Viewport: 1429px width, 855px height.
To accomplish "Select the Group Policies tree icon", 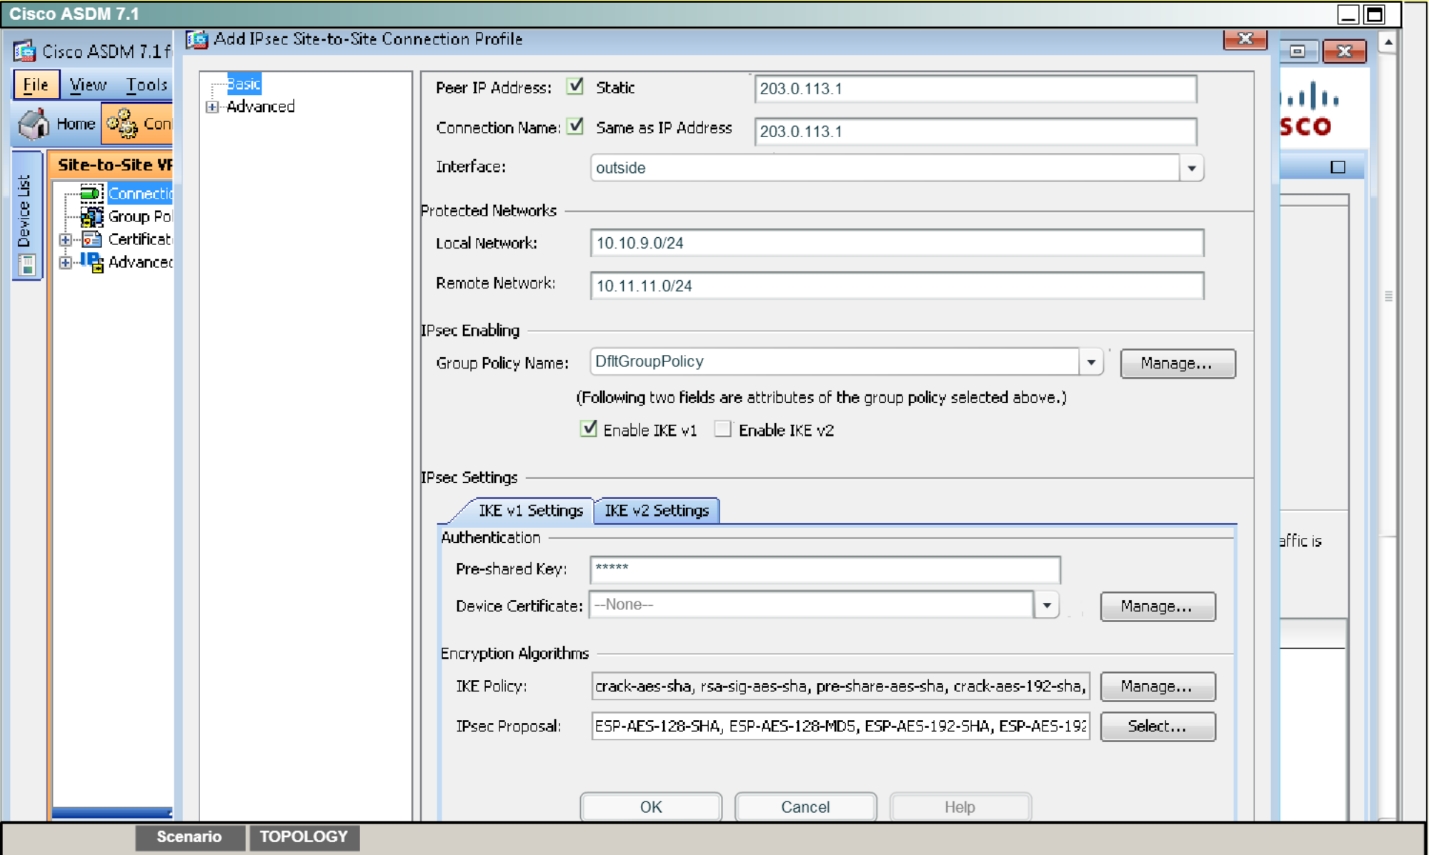I will tap(91, 216).
